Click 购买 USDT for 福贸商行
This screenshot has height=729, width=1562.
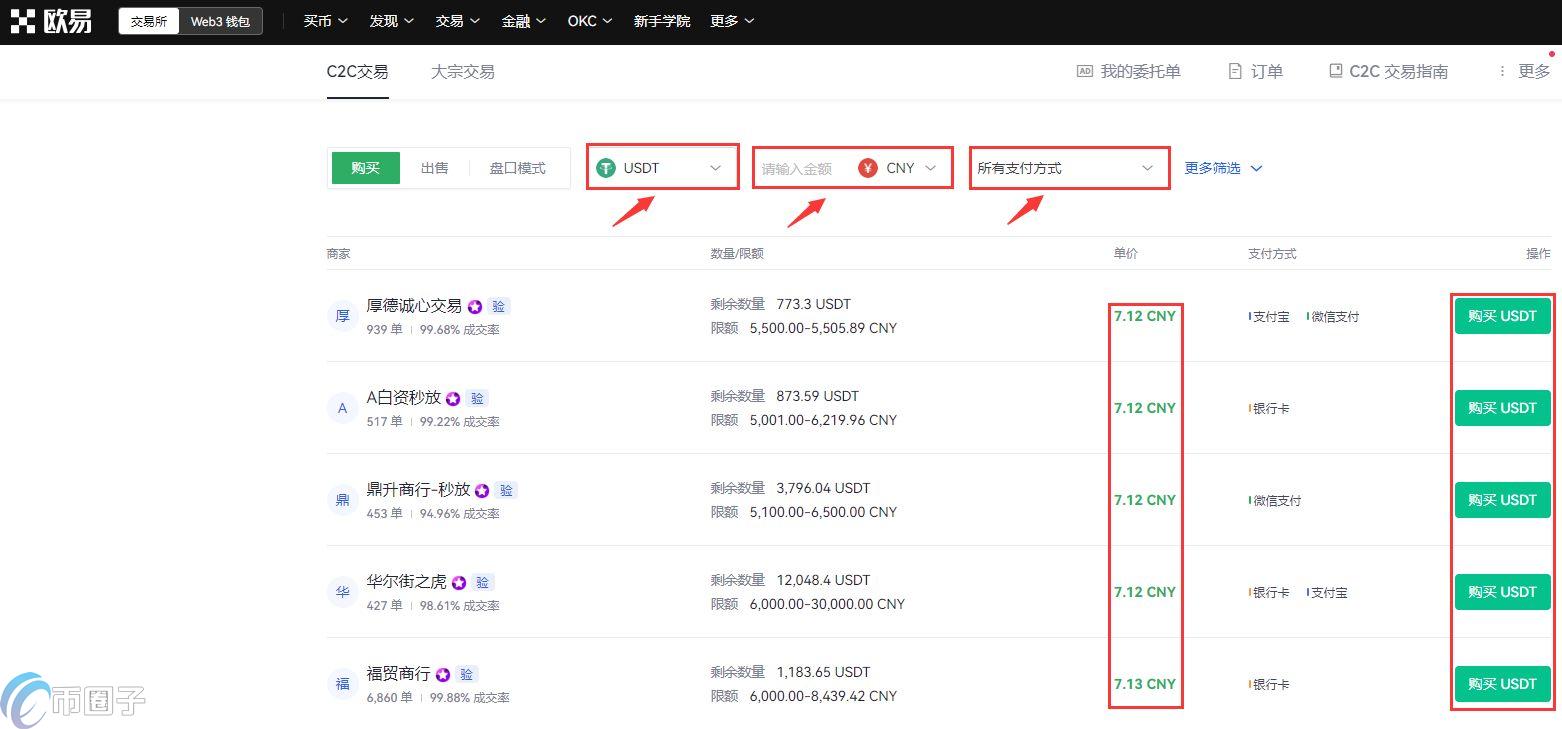point(1502,684)
